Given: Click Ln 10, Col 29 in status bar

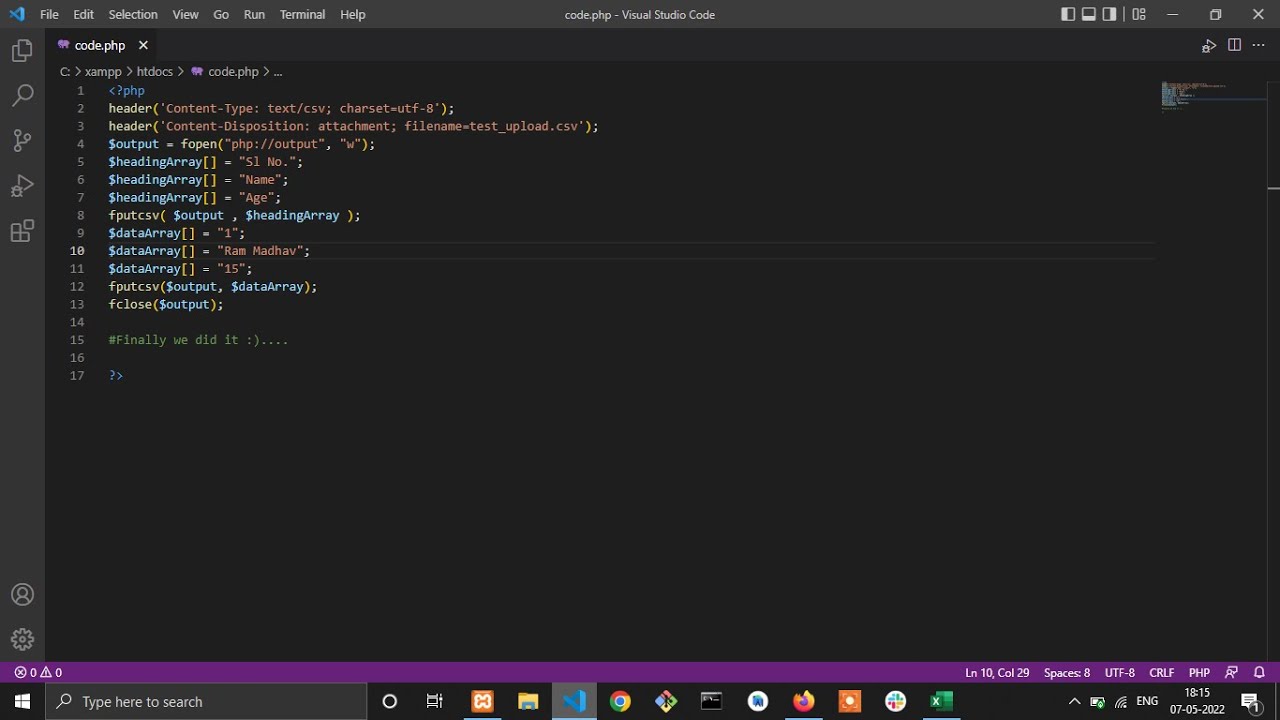Looking at the screenshot, I should click(x=997, y=673).
